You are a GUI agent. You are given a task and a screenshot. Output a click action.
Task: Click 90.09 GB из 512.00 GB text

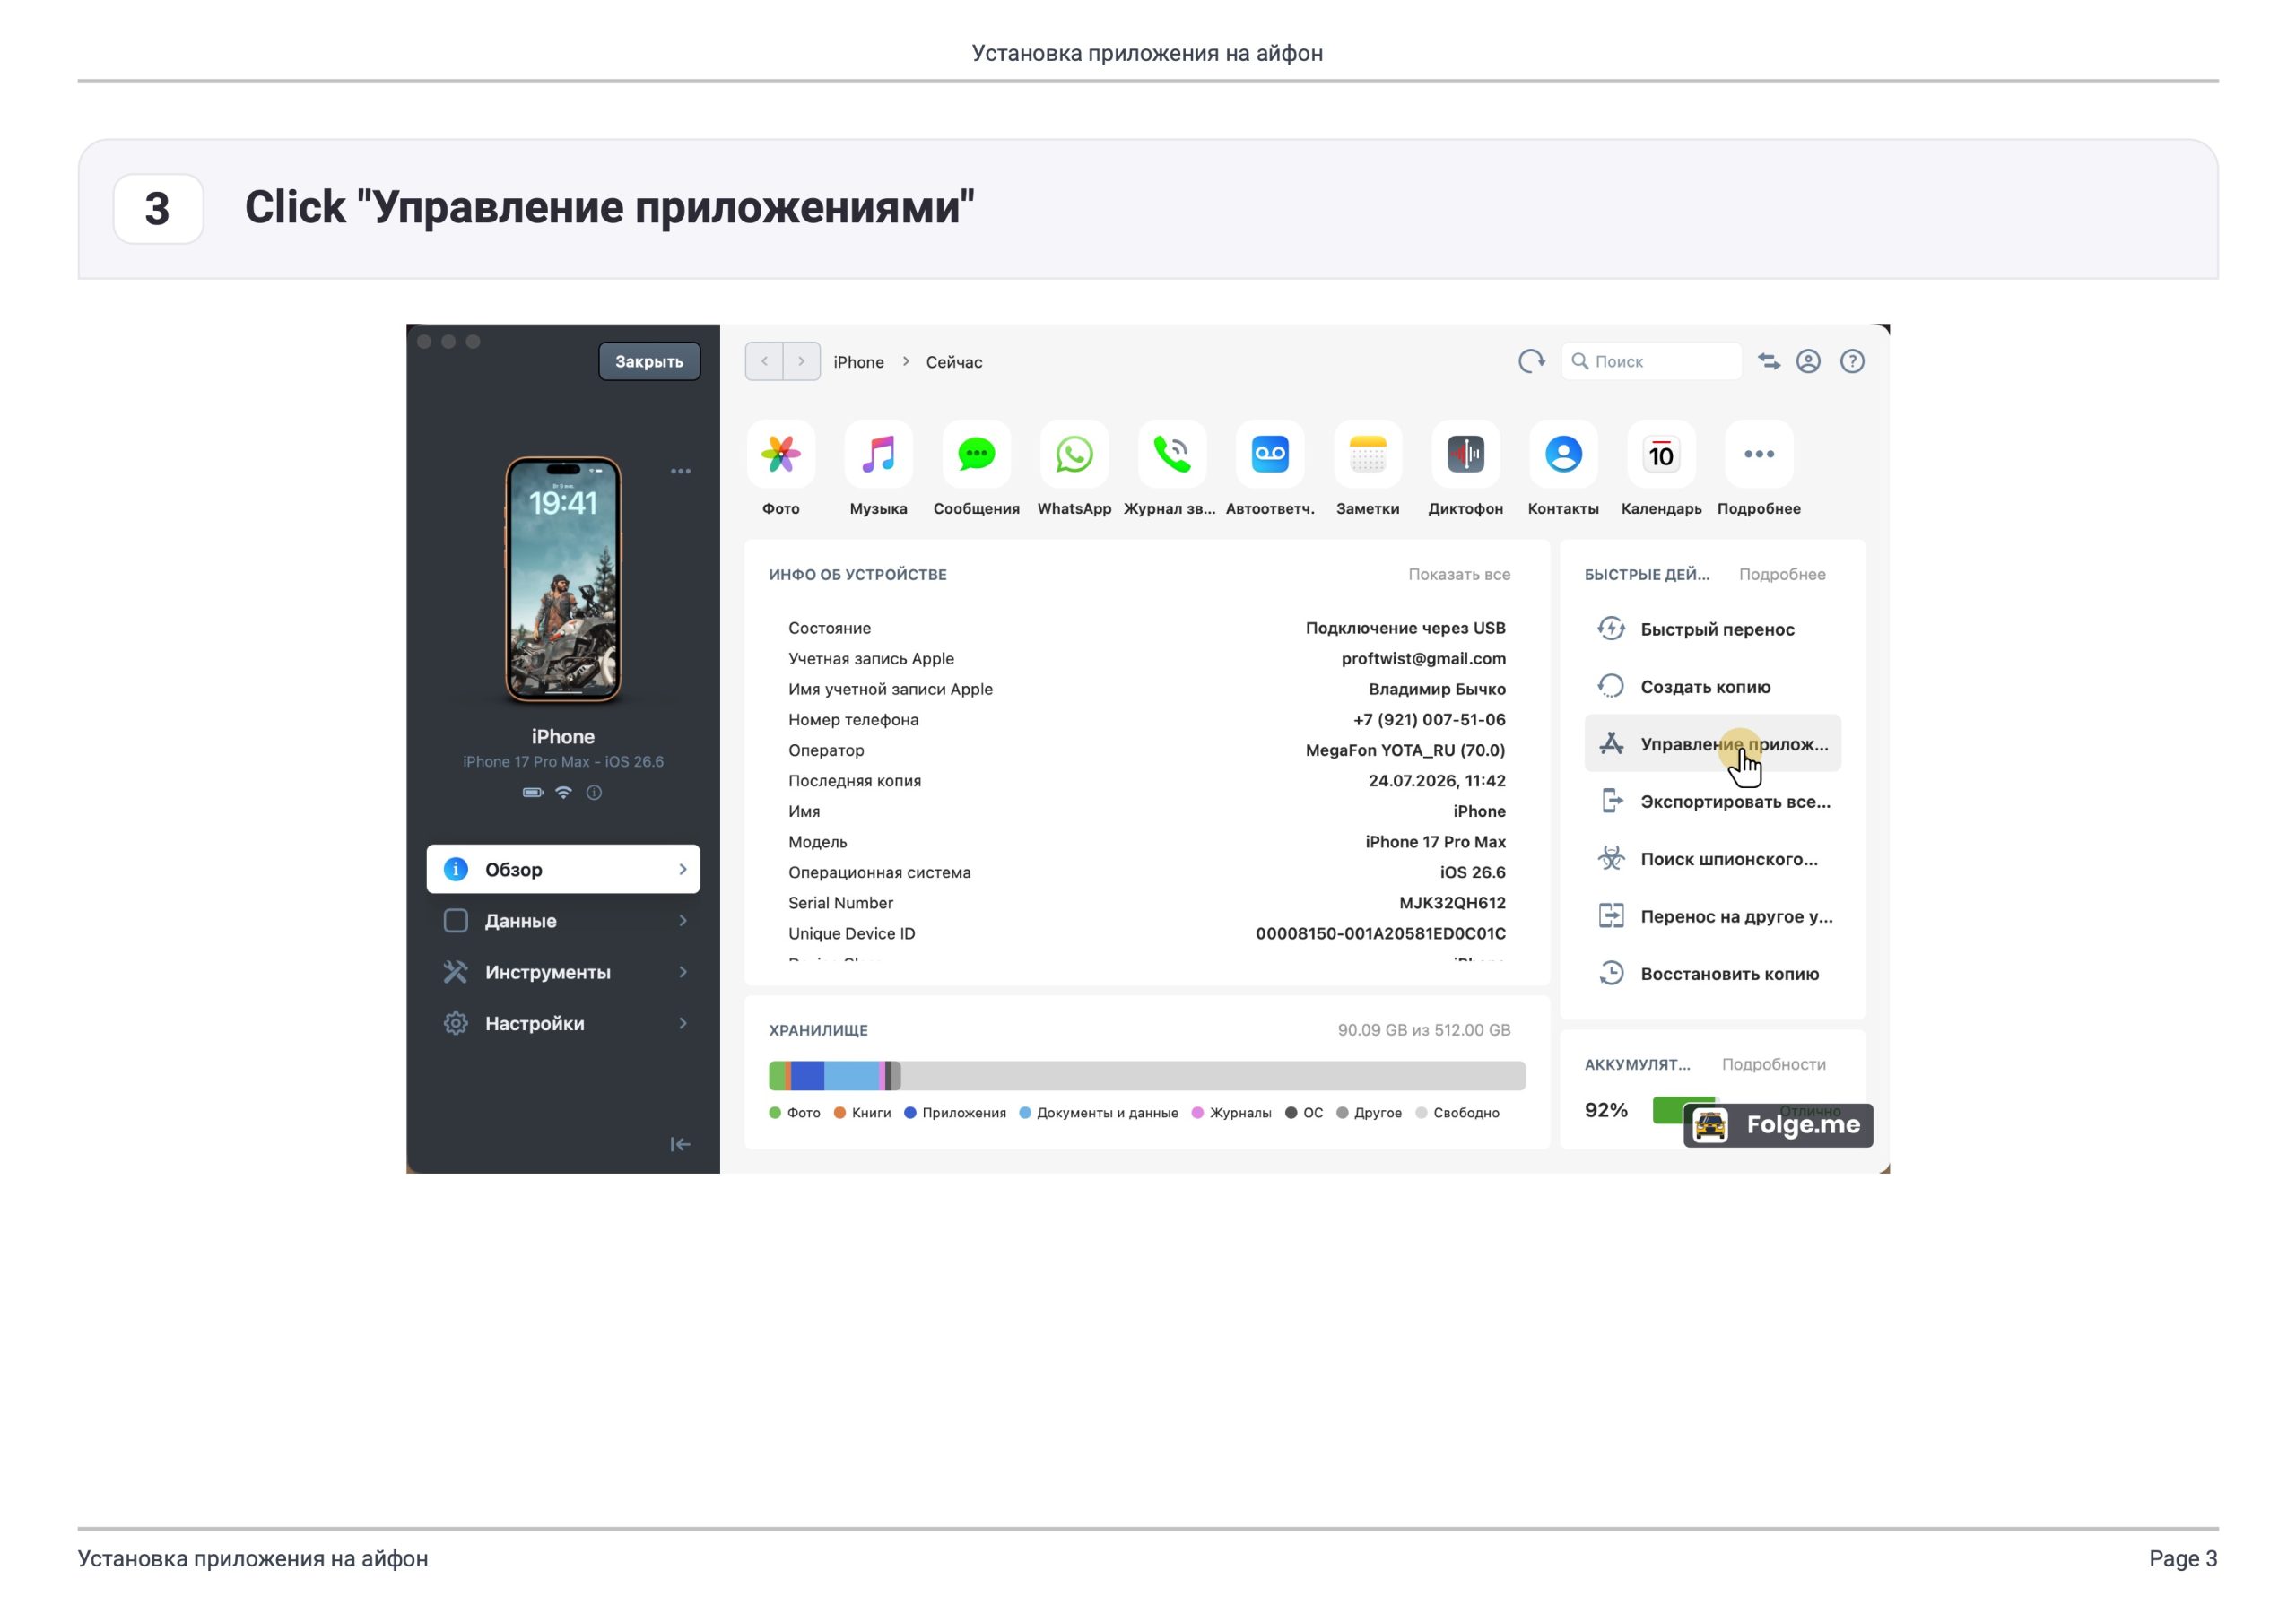pyautogui.click(x=1424, y=1030)
